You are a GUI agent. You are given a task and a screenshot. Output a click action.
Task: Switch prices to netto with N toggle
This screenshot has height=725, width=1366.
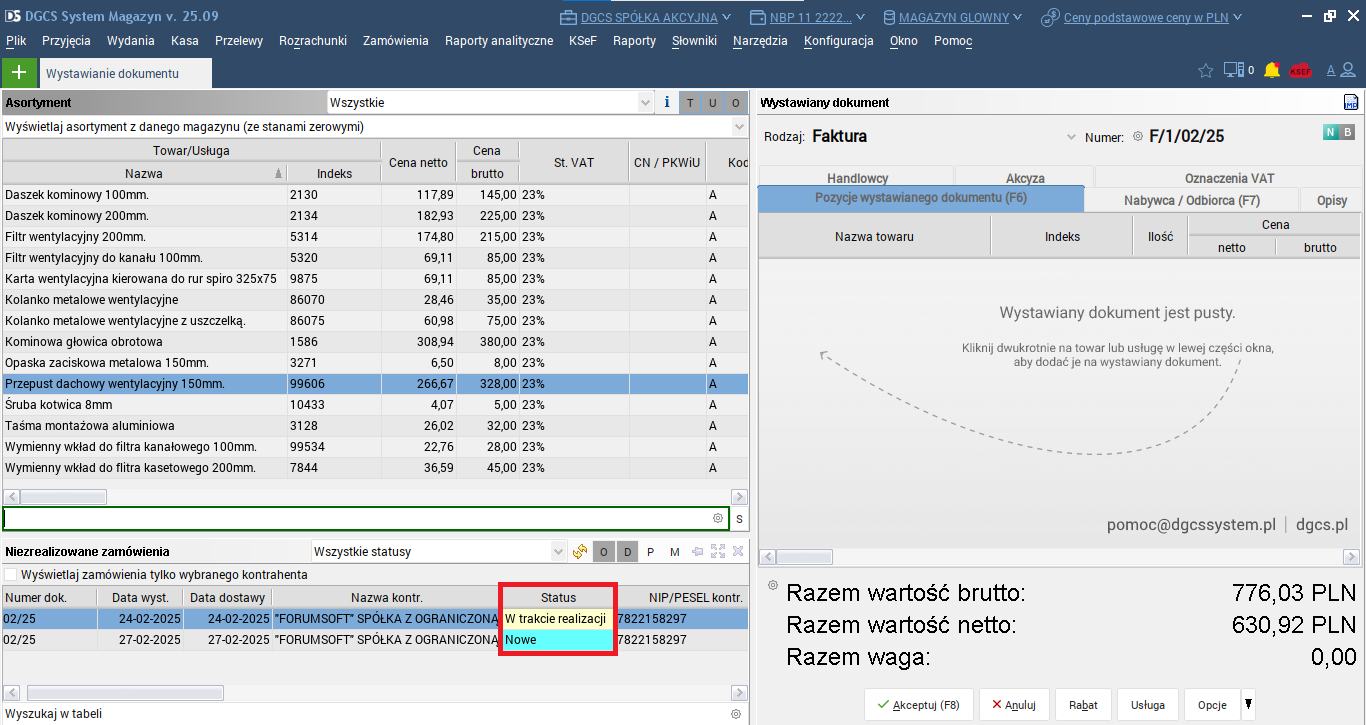tap(1330, 132)
